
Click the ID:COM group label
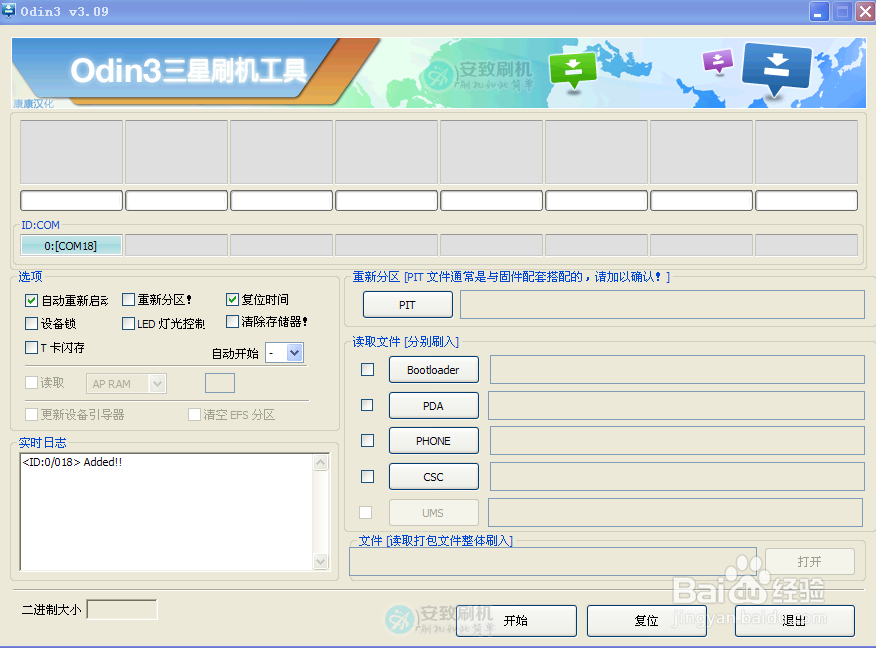[40, 225]
